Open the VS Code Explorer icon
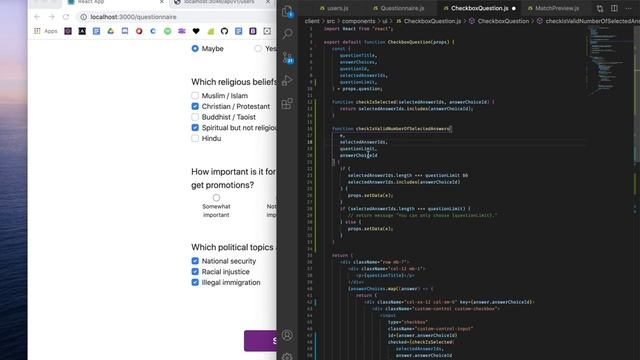The width and height of the screenshot is (640, 360). point(287,11)
